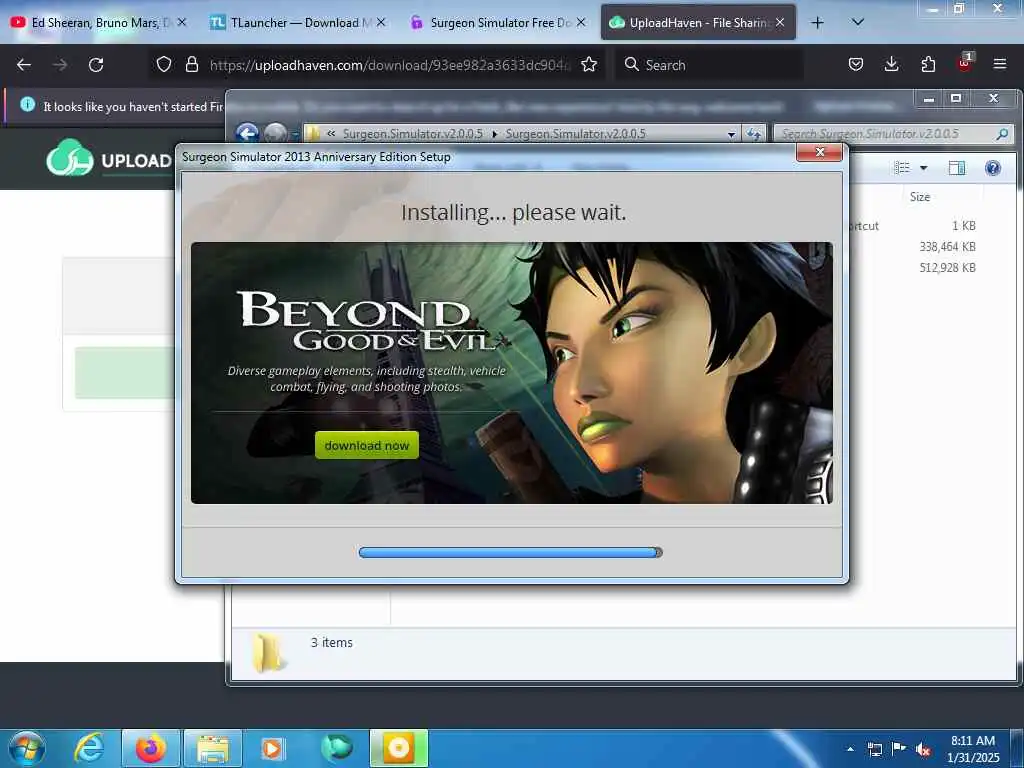
Task: Open the Save to Pocket icon
Action: click(856, 64)
